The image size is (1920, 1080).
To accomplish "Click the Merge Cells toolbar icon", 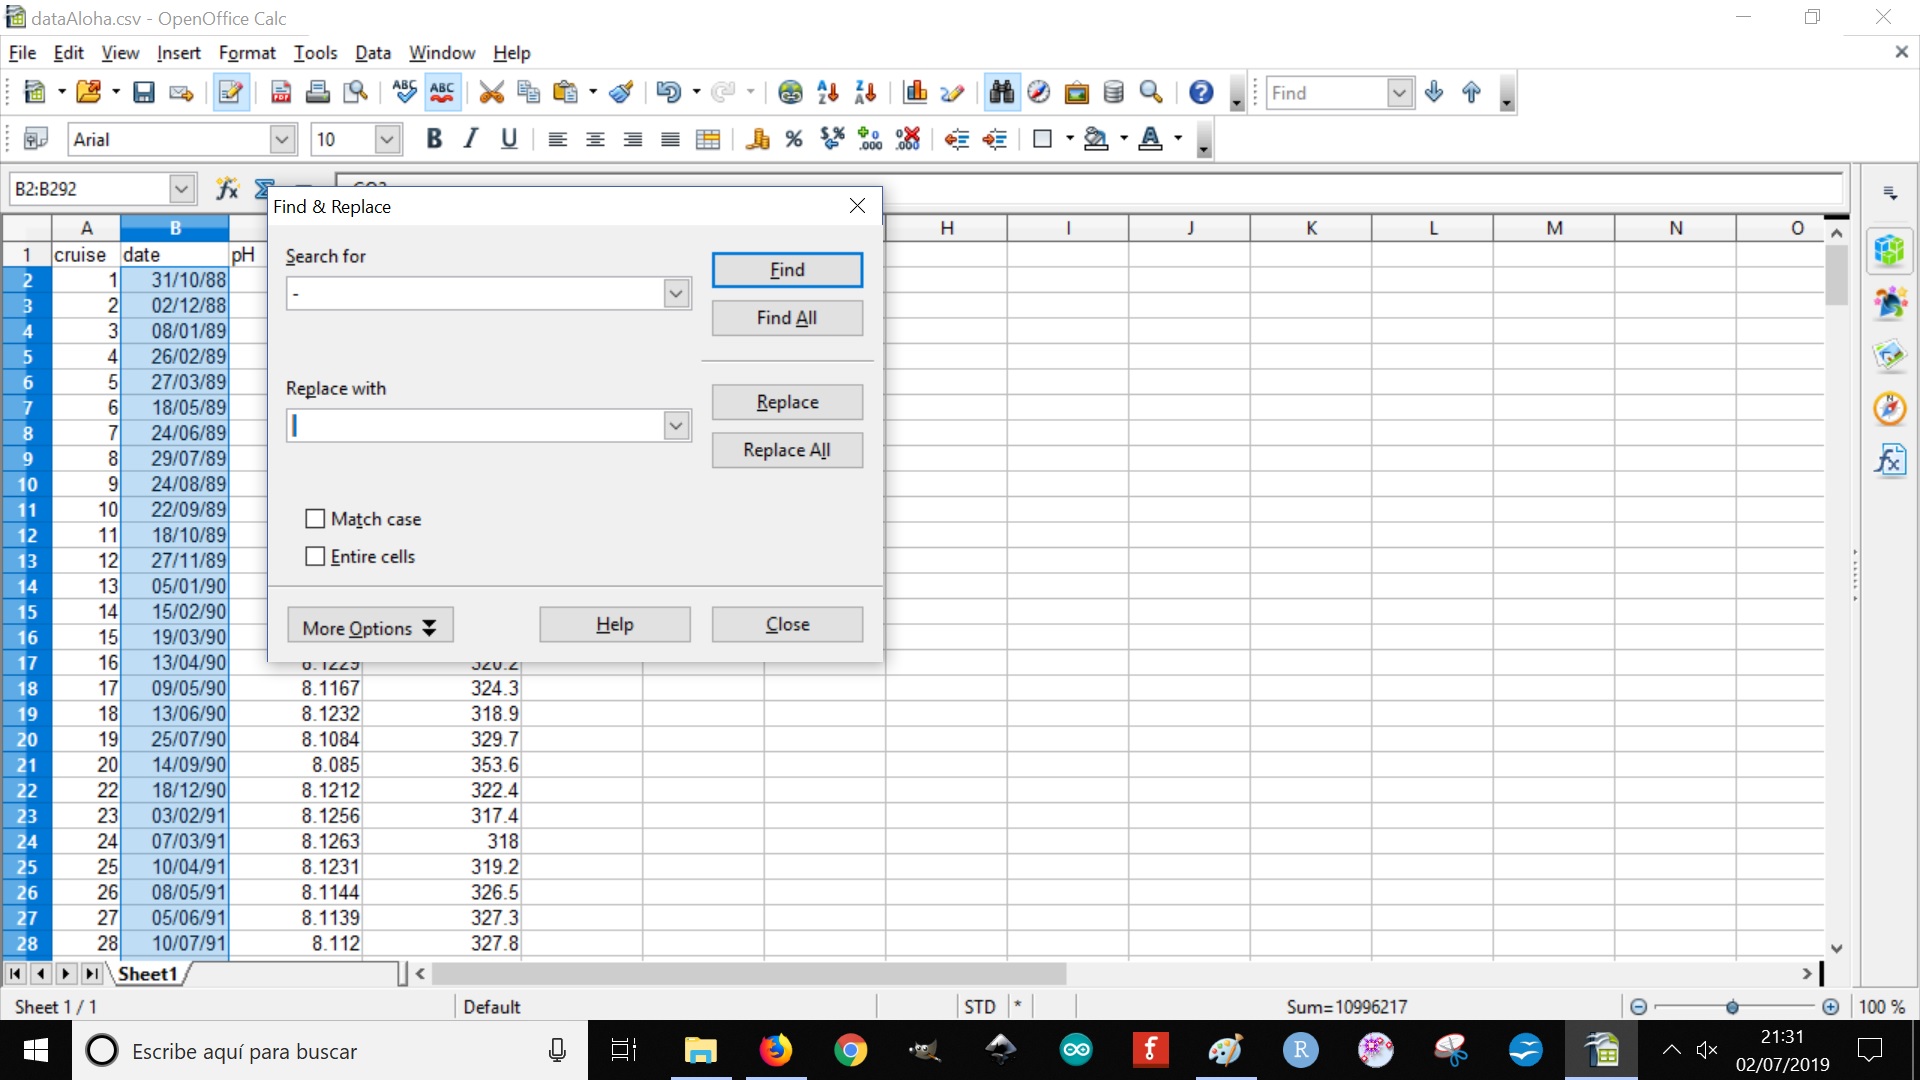I will click(708, 140).
